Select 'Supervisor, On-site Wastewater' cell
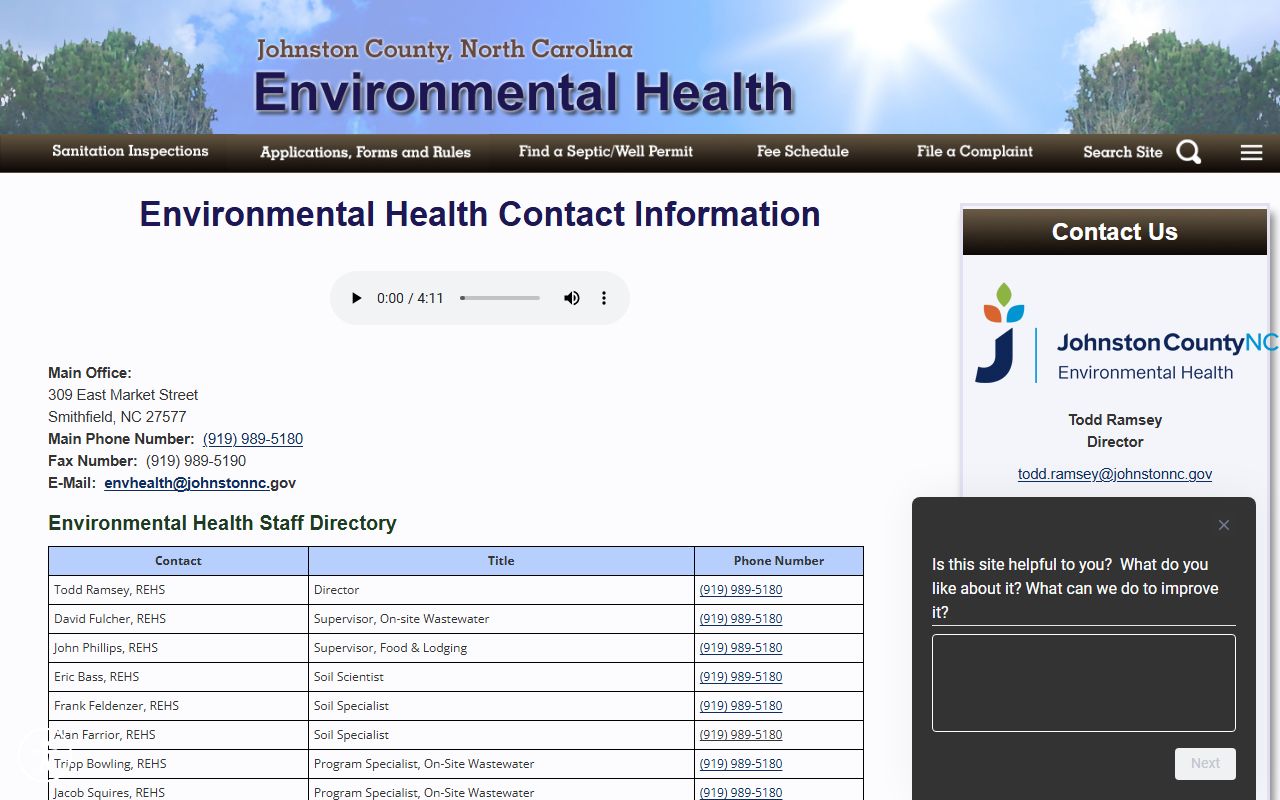This screenshot has width=1280, height=800. 501,619
